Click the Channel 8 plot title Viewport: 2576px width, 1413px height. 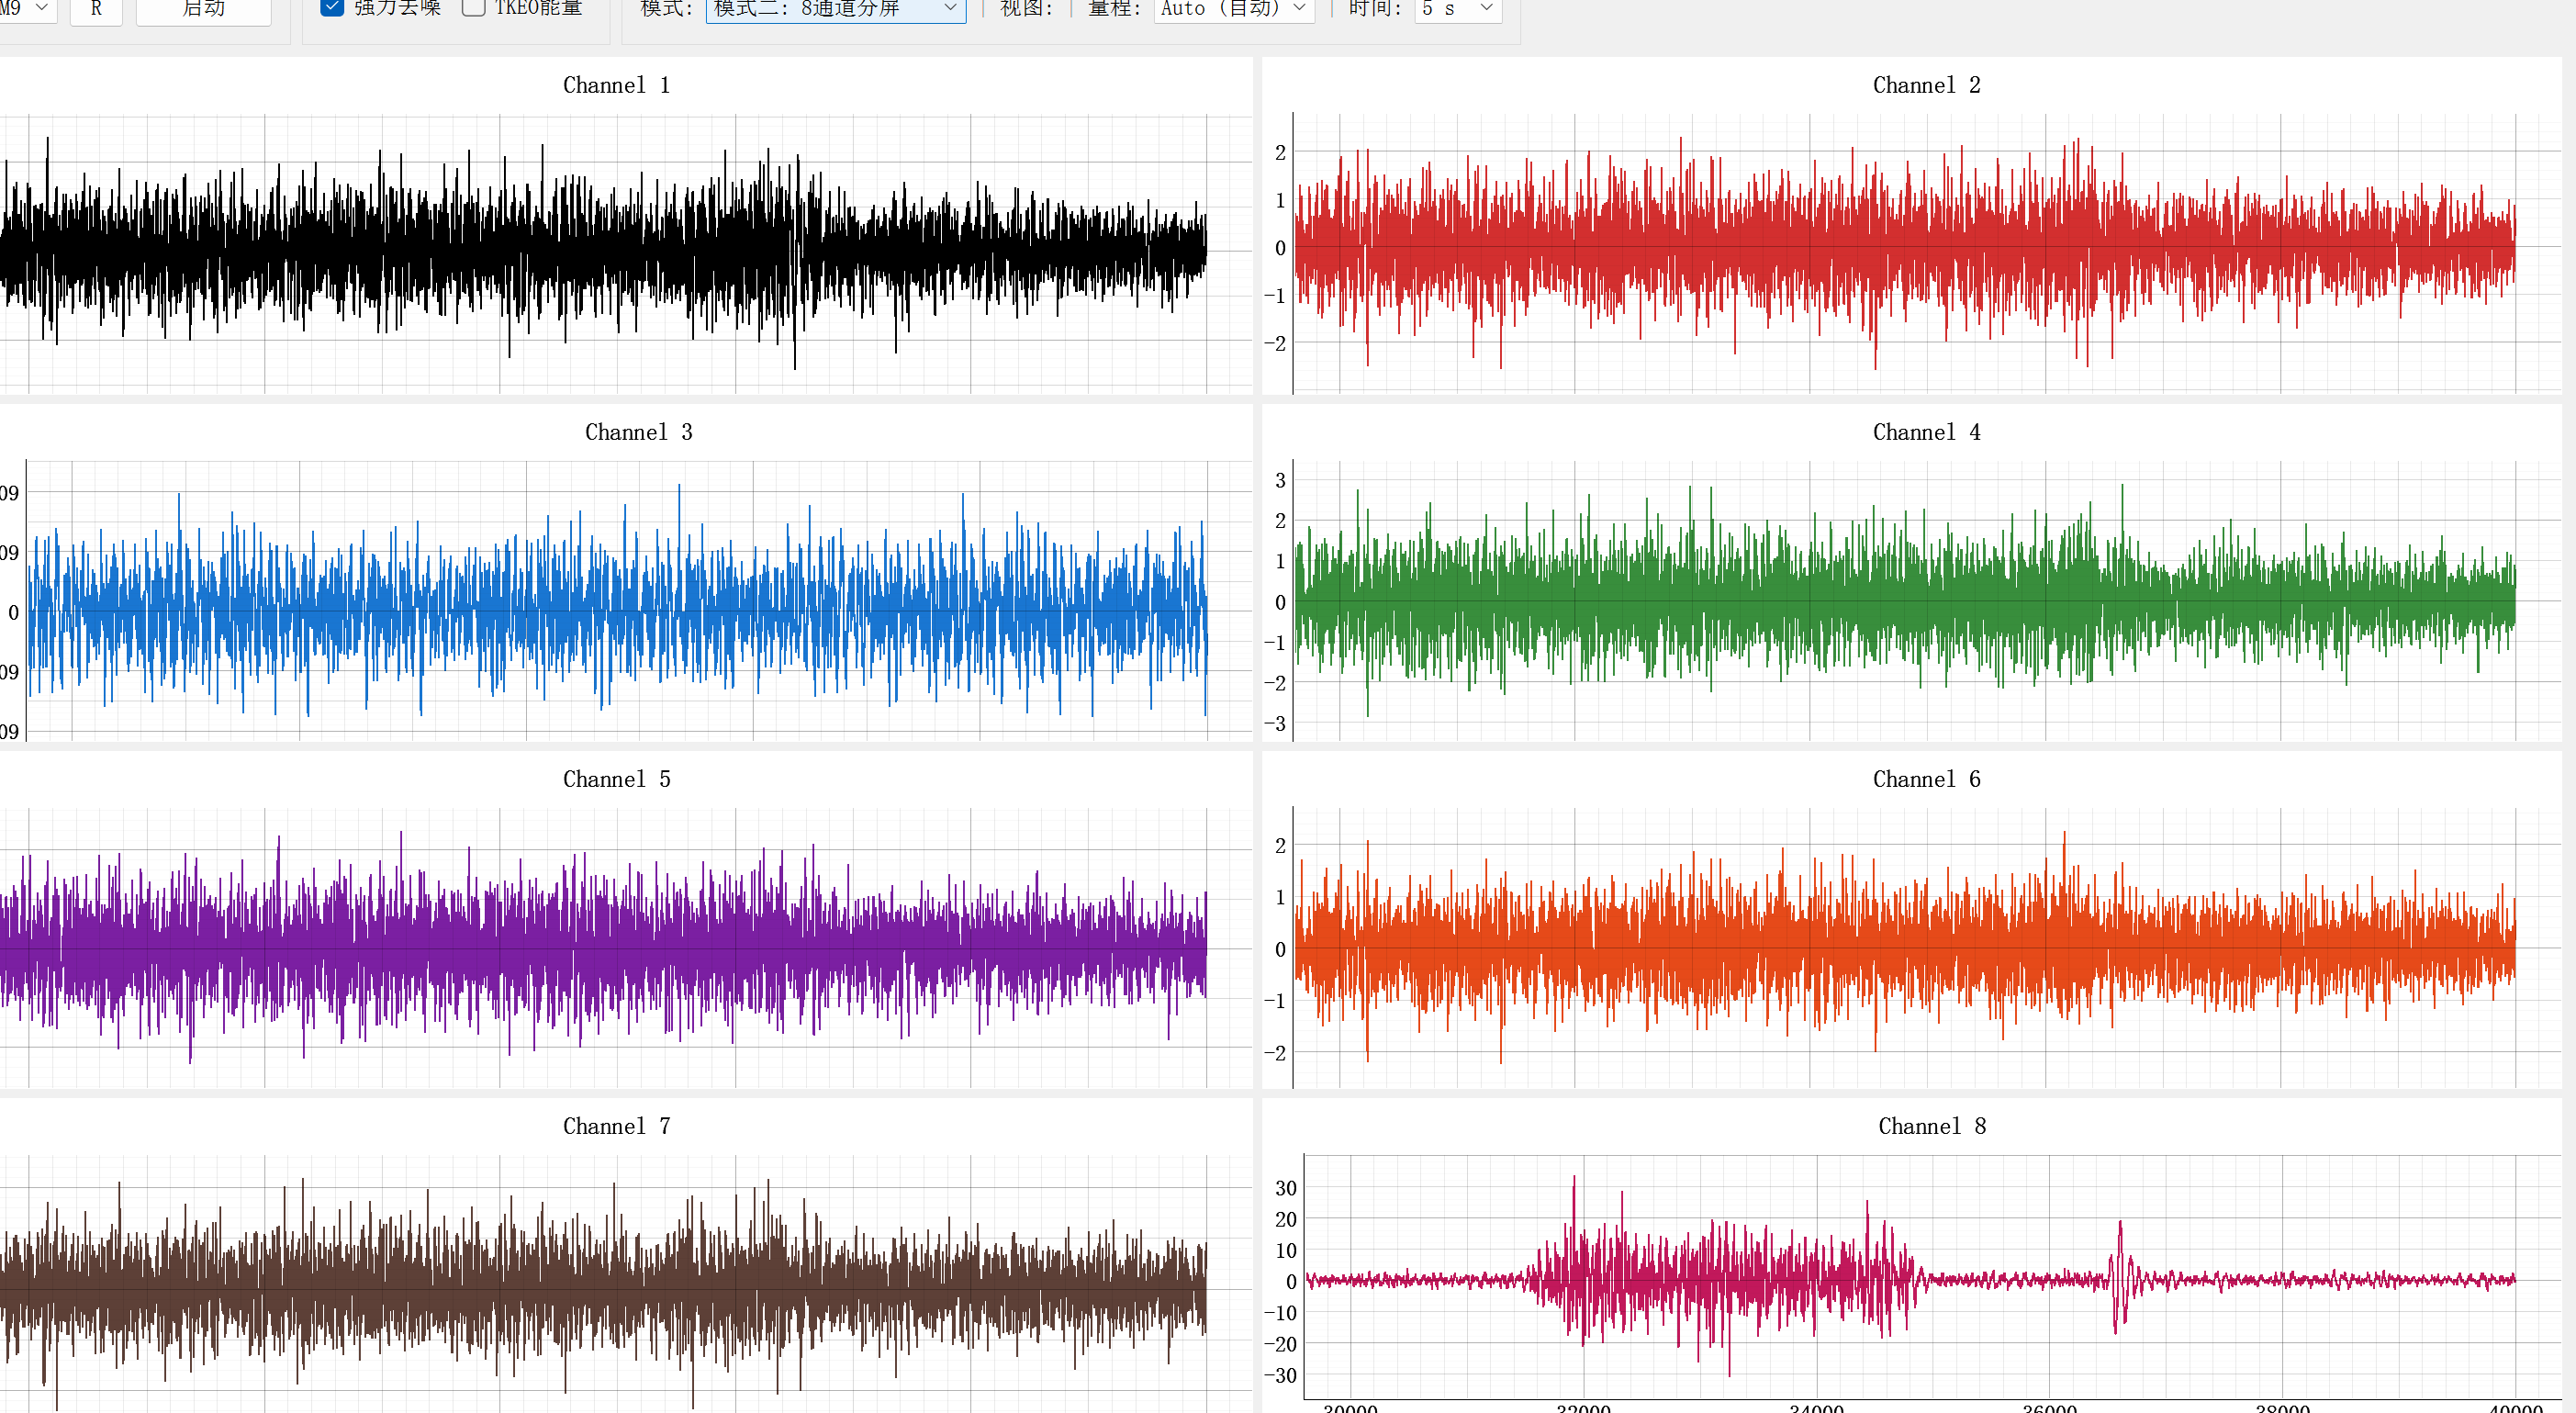(1932, 1126)
